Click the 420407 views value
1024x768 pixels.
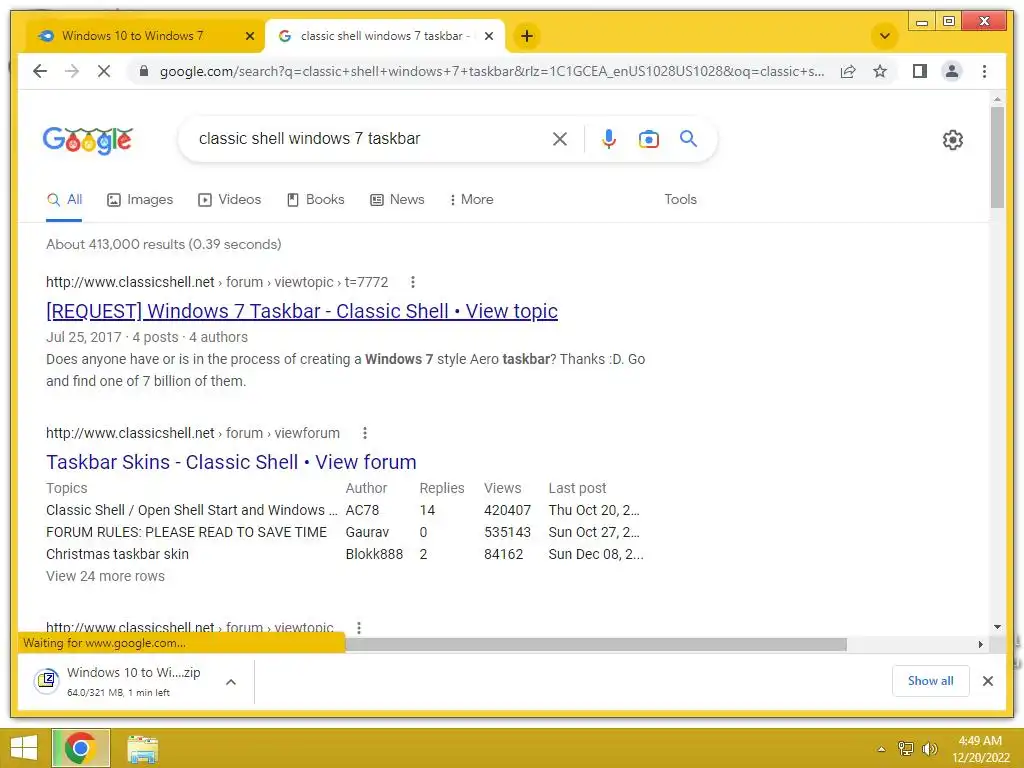tap(507, 510)
